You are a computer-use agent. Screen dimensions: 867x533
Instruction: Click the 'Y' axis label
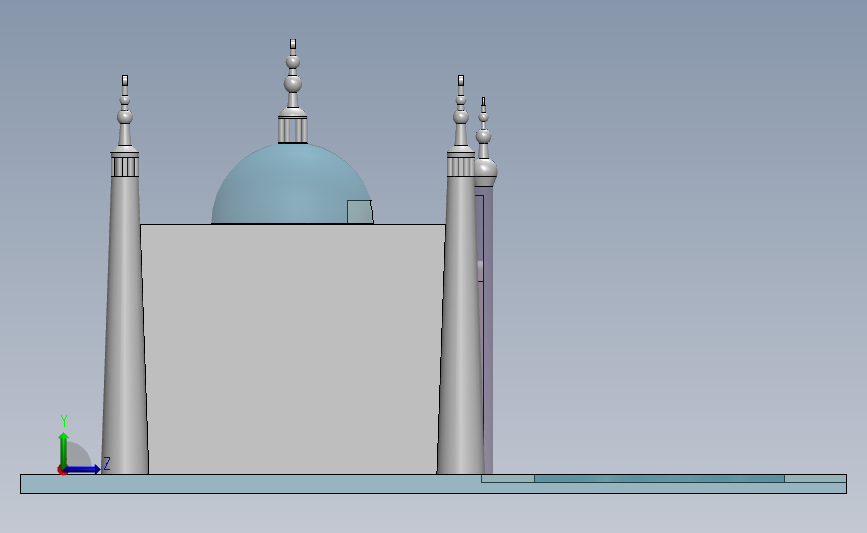click(x=64, y=421)
